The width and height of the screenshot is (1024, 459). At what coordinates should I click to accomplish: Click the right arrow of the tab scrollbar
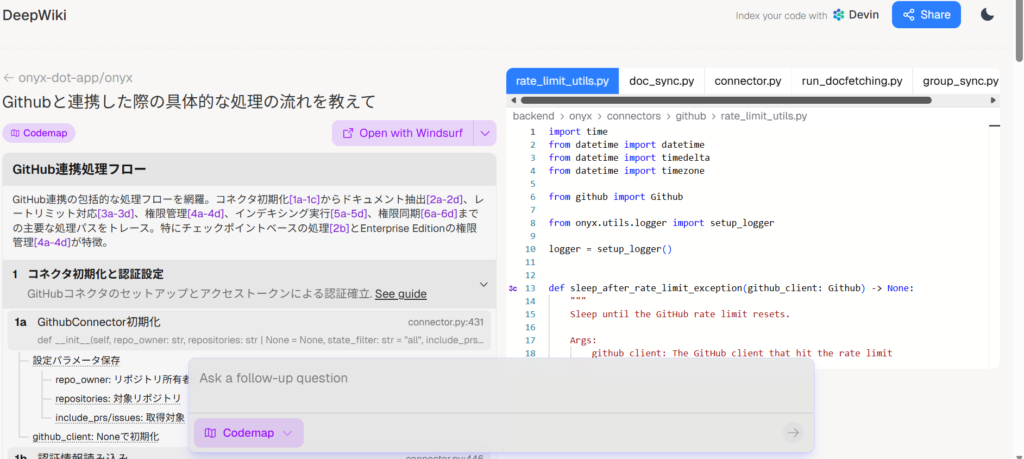[994, 100]
